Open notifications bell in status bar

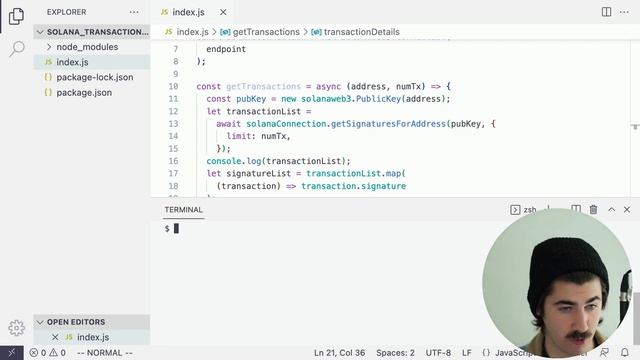(x=624, y=352)
